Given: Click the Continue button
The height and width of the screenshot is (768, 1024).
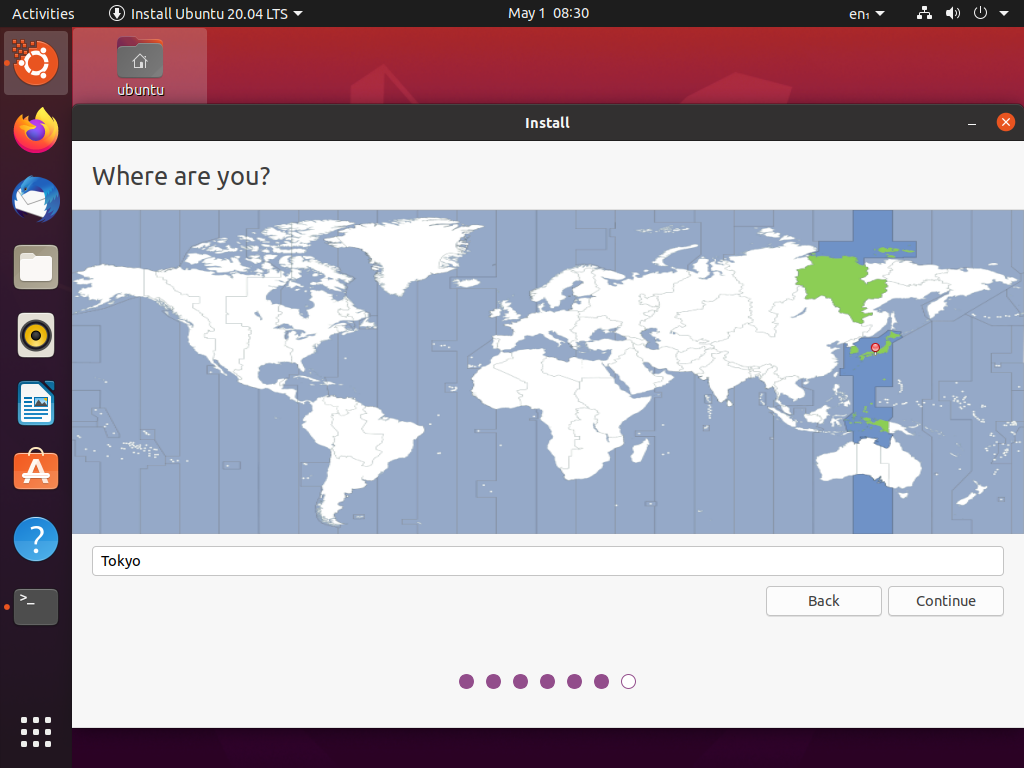Looking at the screenshot, I should pos(946,601).
